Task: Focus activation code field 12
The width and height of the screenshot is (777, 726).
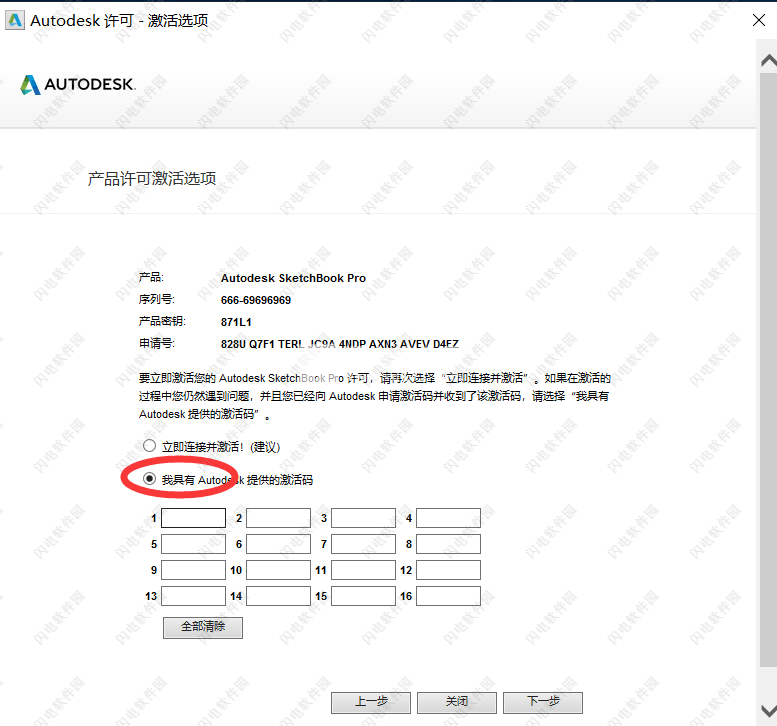Action: (x=448, y=570)
